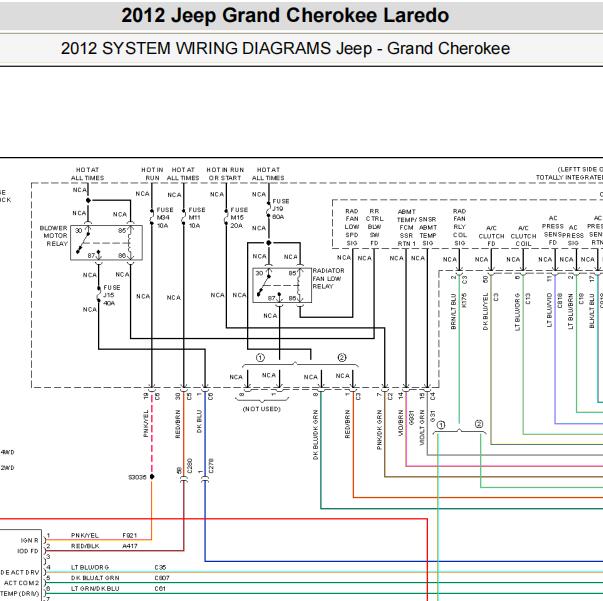Screen dimensions: 603x601
Task: Select the 'LT GRN/DK BLU' wire row text
Action: pyautogui.click(x=95, y=588)
